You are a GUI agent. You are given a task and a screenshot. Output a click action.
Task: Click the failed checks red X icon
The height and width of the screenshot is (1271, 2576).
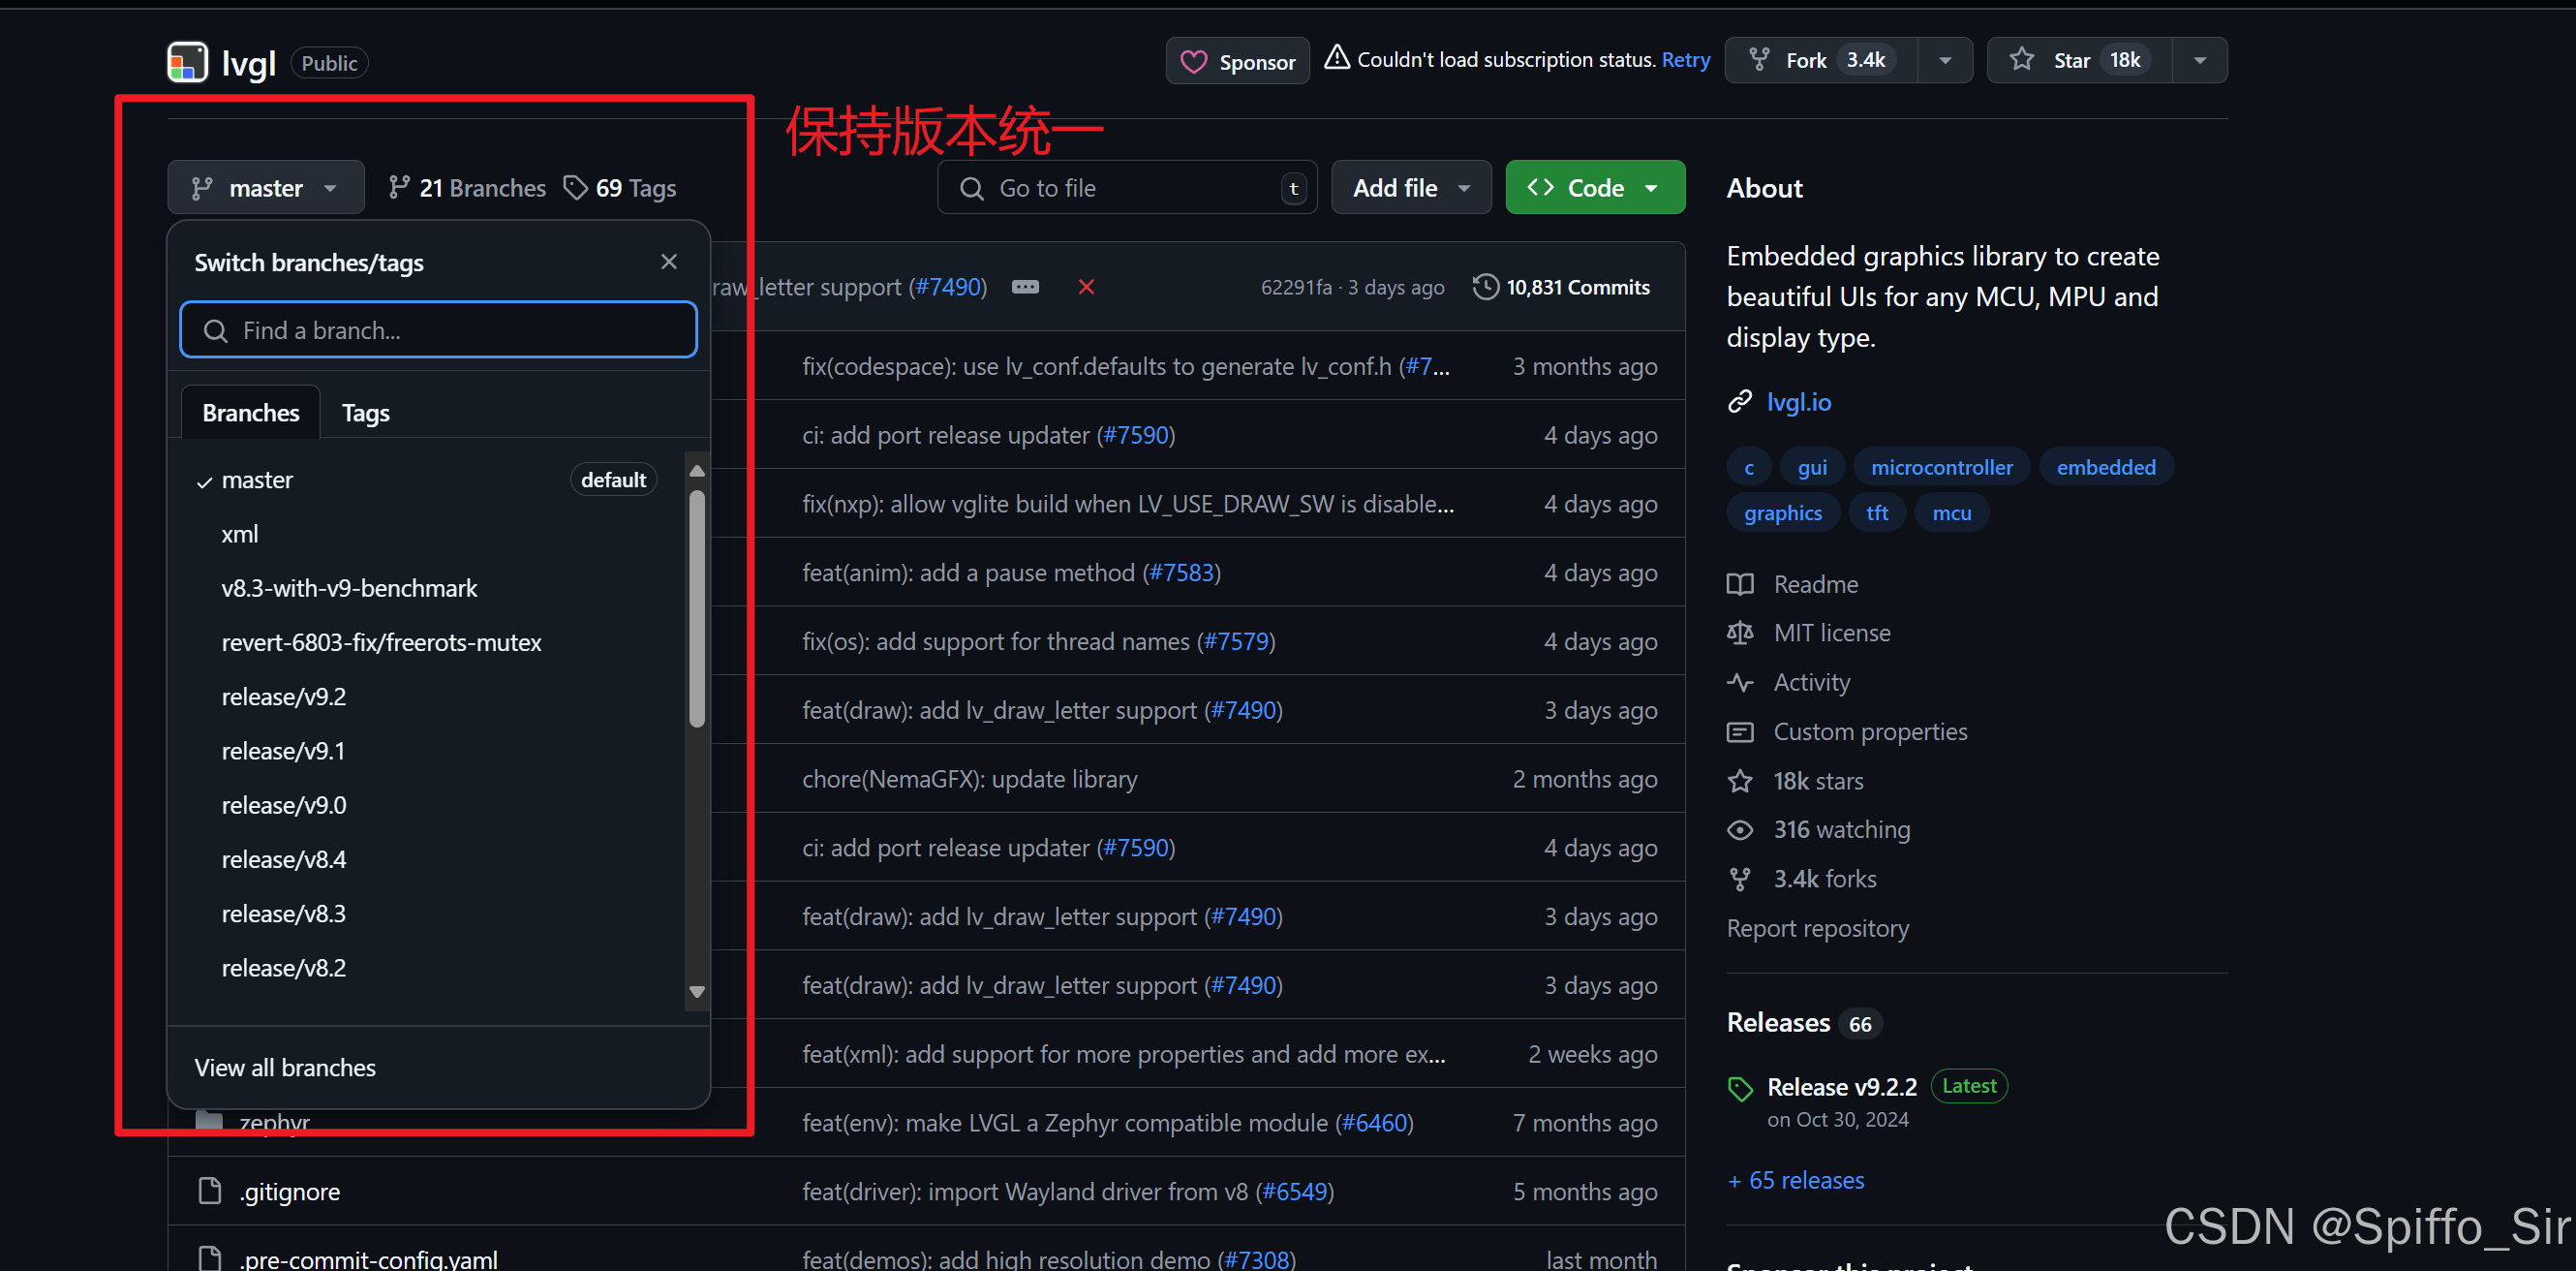click(1086, 287)
